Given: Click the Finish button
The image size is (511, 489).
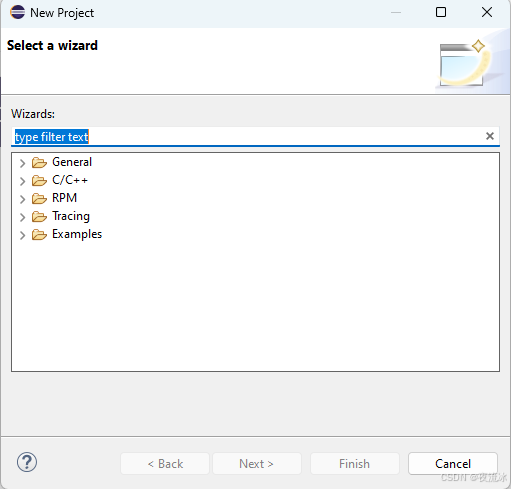Looking at the screenshot, I should coord(355,463).
